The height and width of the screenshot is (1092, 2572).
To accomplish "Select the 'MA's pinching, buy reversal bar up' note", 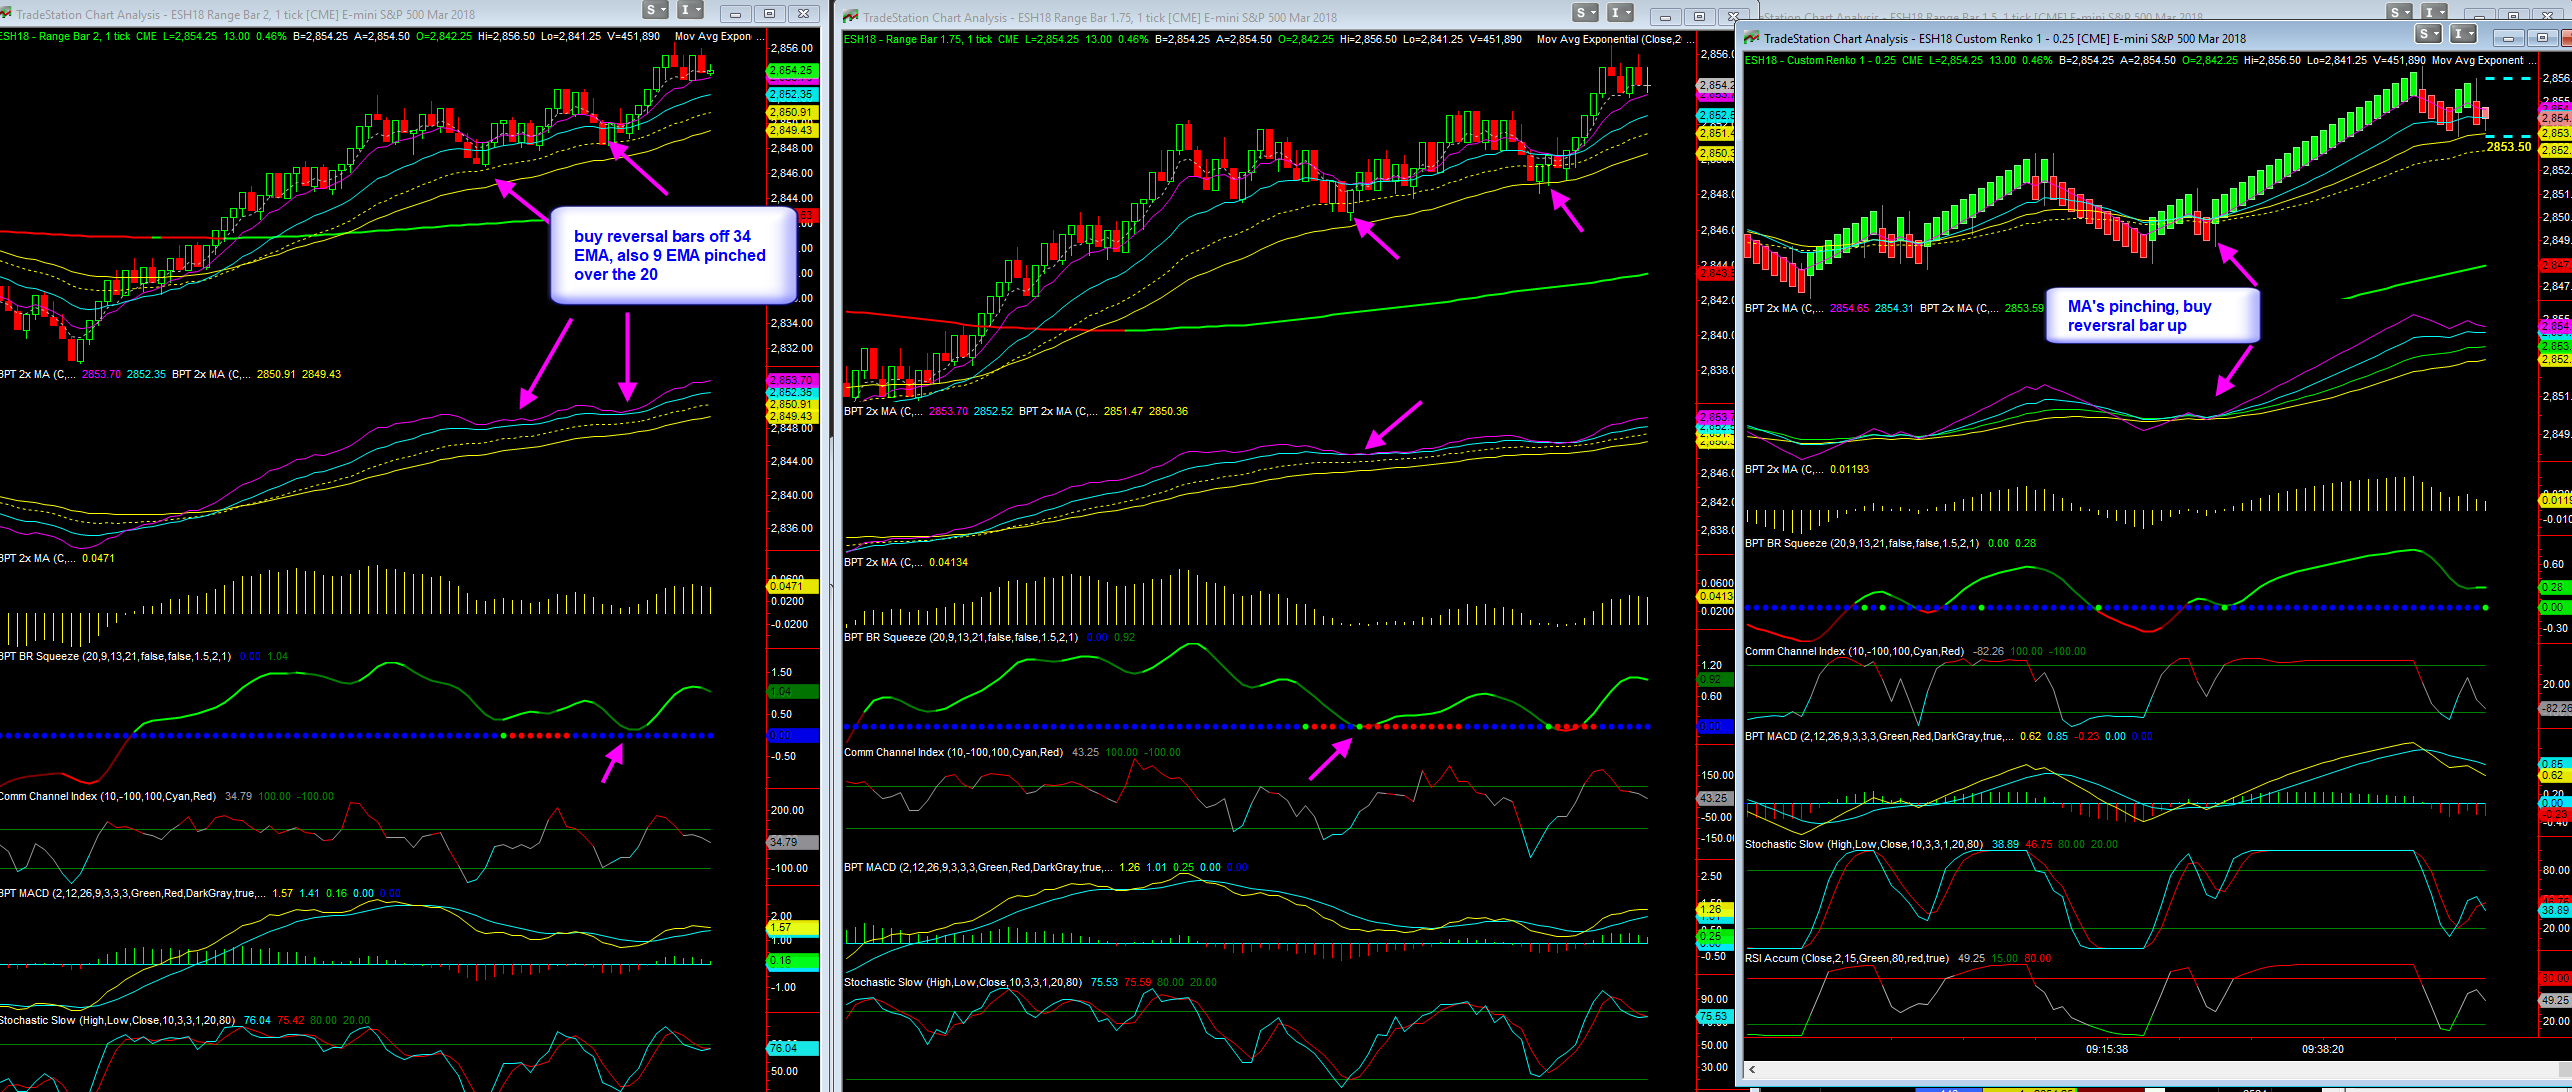I will pyautogui.click(x=2152, y=316).
